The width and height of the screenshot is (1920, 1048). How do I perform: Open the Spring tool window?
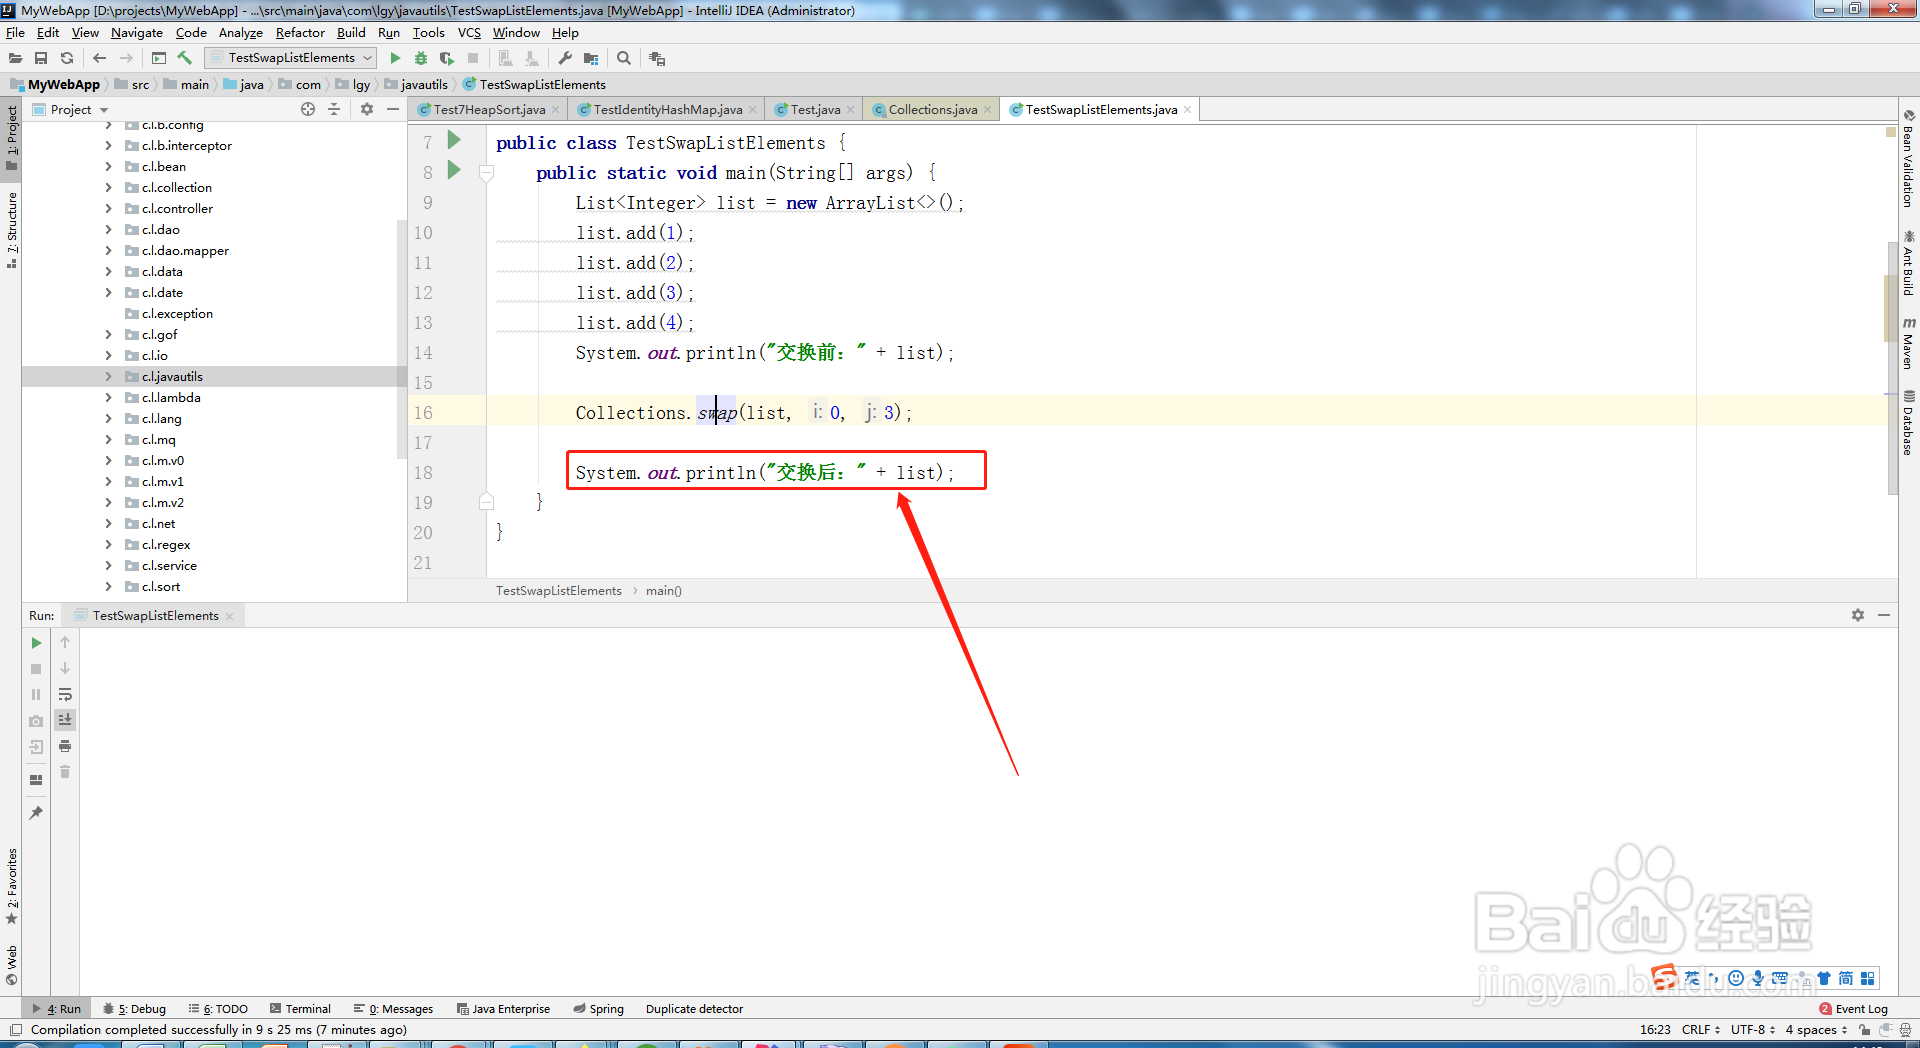coord(598,1009)
